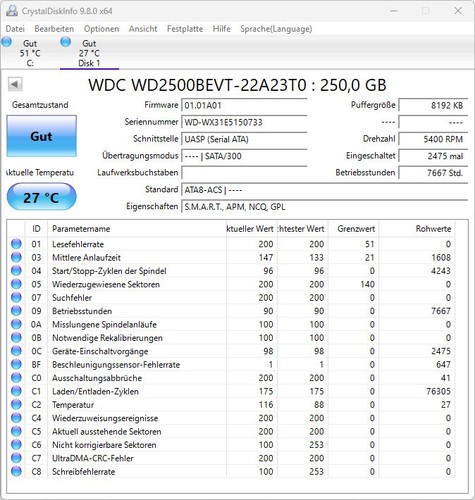Click status orb of UltraDMA-CRC-Fehler row
The height and width of the screenshot is (500, 475).
click(x=16, y=458)
